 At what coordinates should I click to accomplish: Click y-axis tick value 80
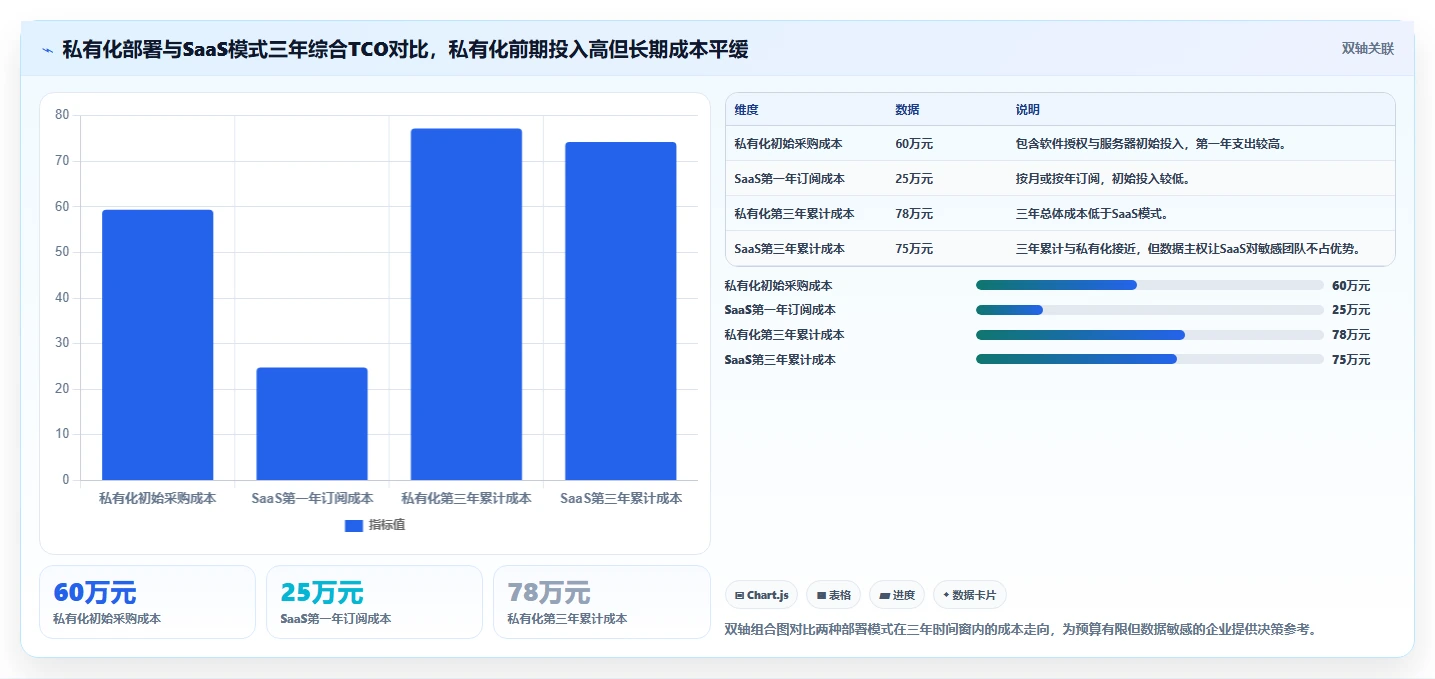click(62, 115)
